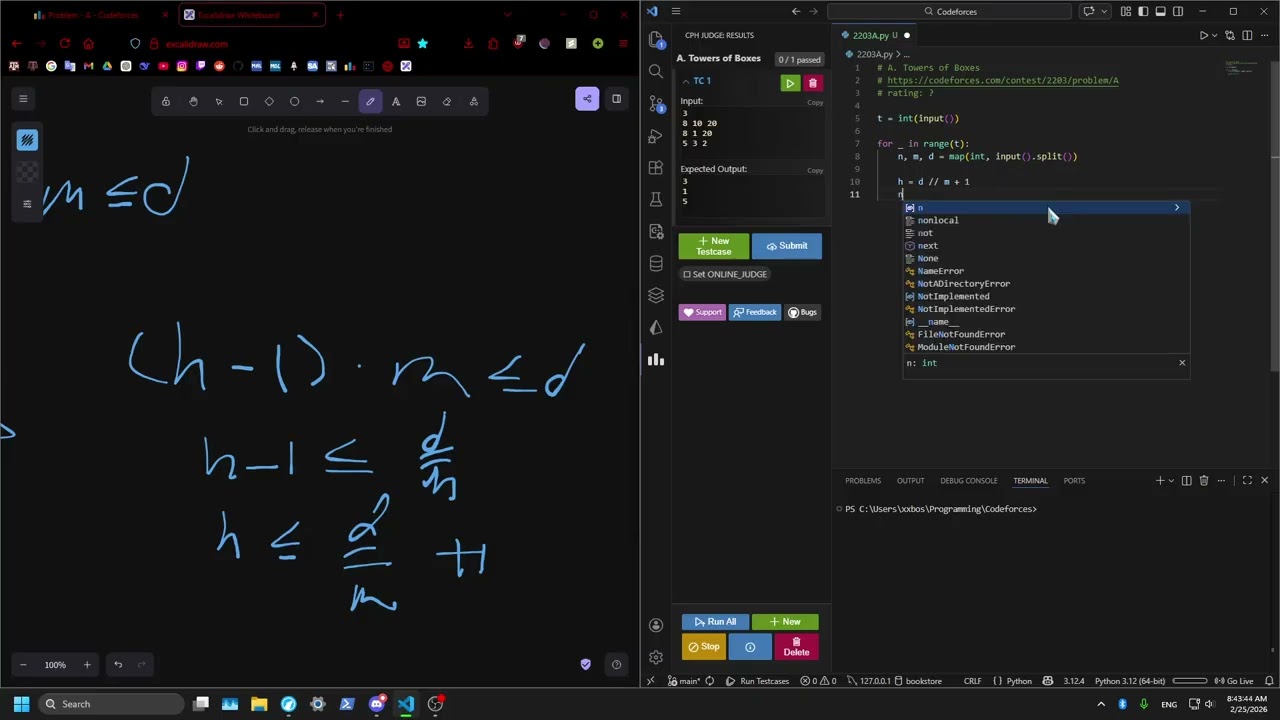Open the Excalidraw hamburger main menu
Screen dimensions: 1280x720
click(x=23, y=98)
